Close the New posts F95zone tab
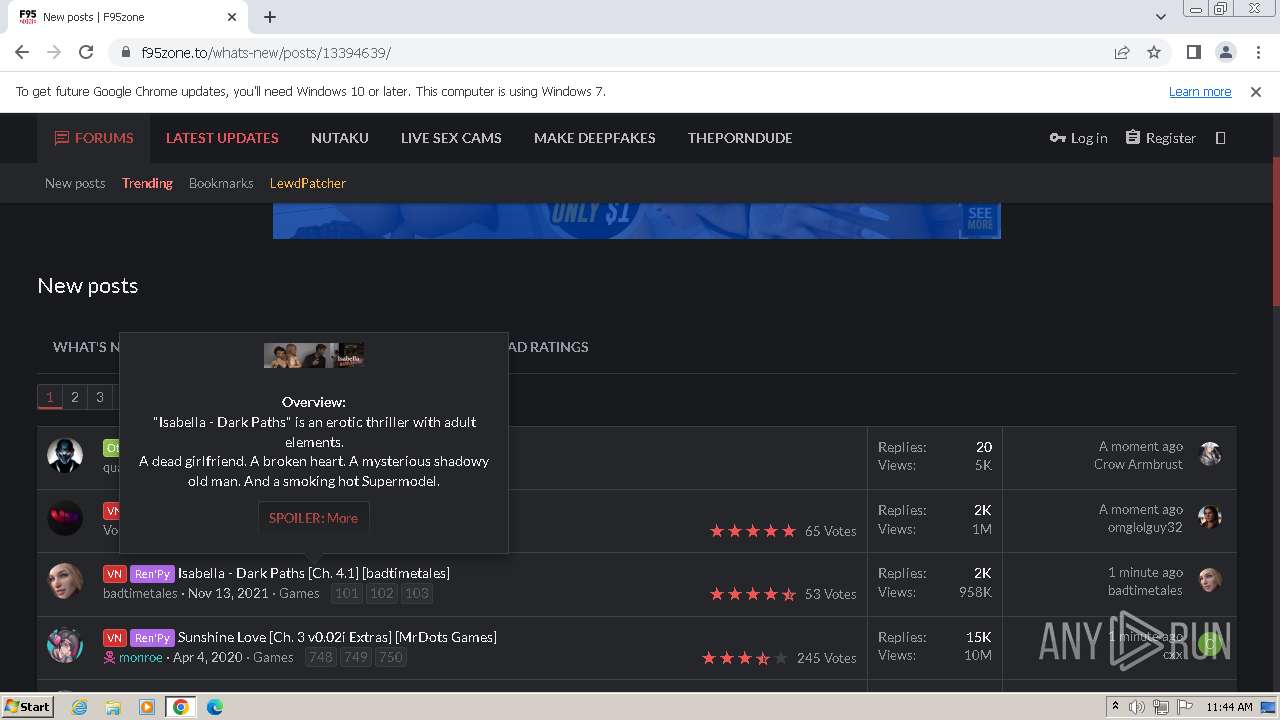Screen dimensions: 1280x720 point(232,17)
